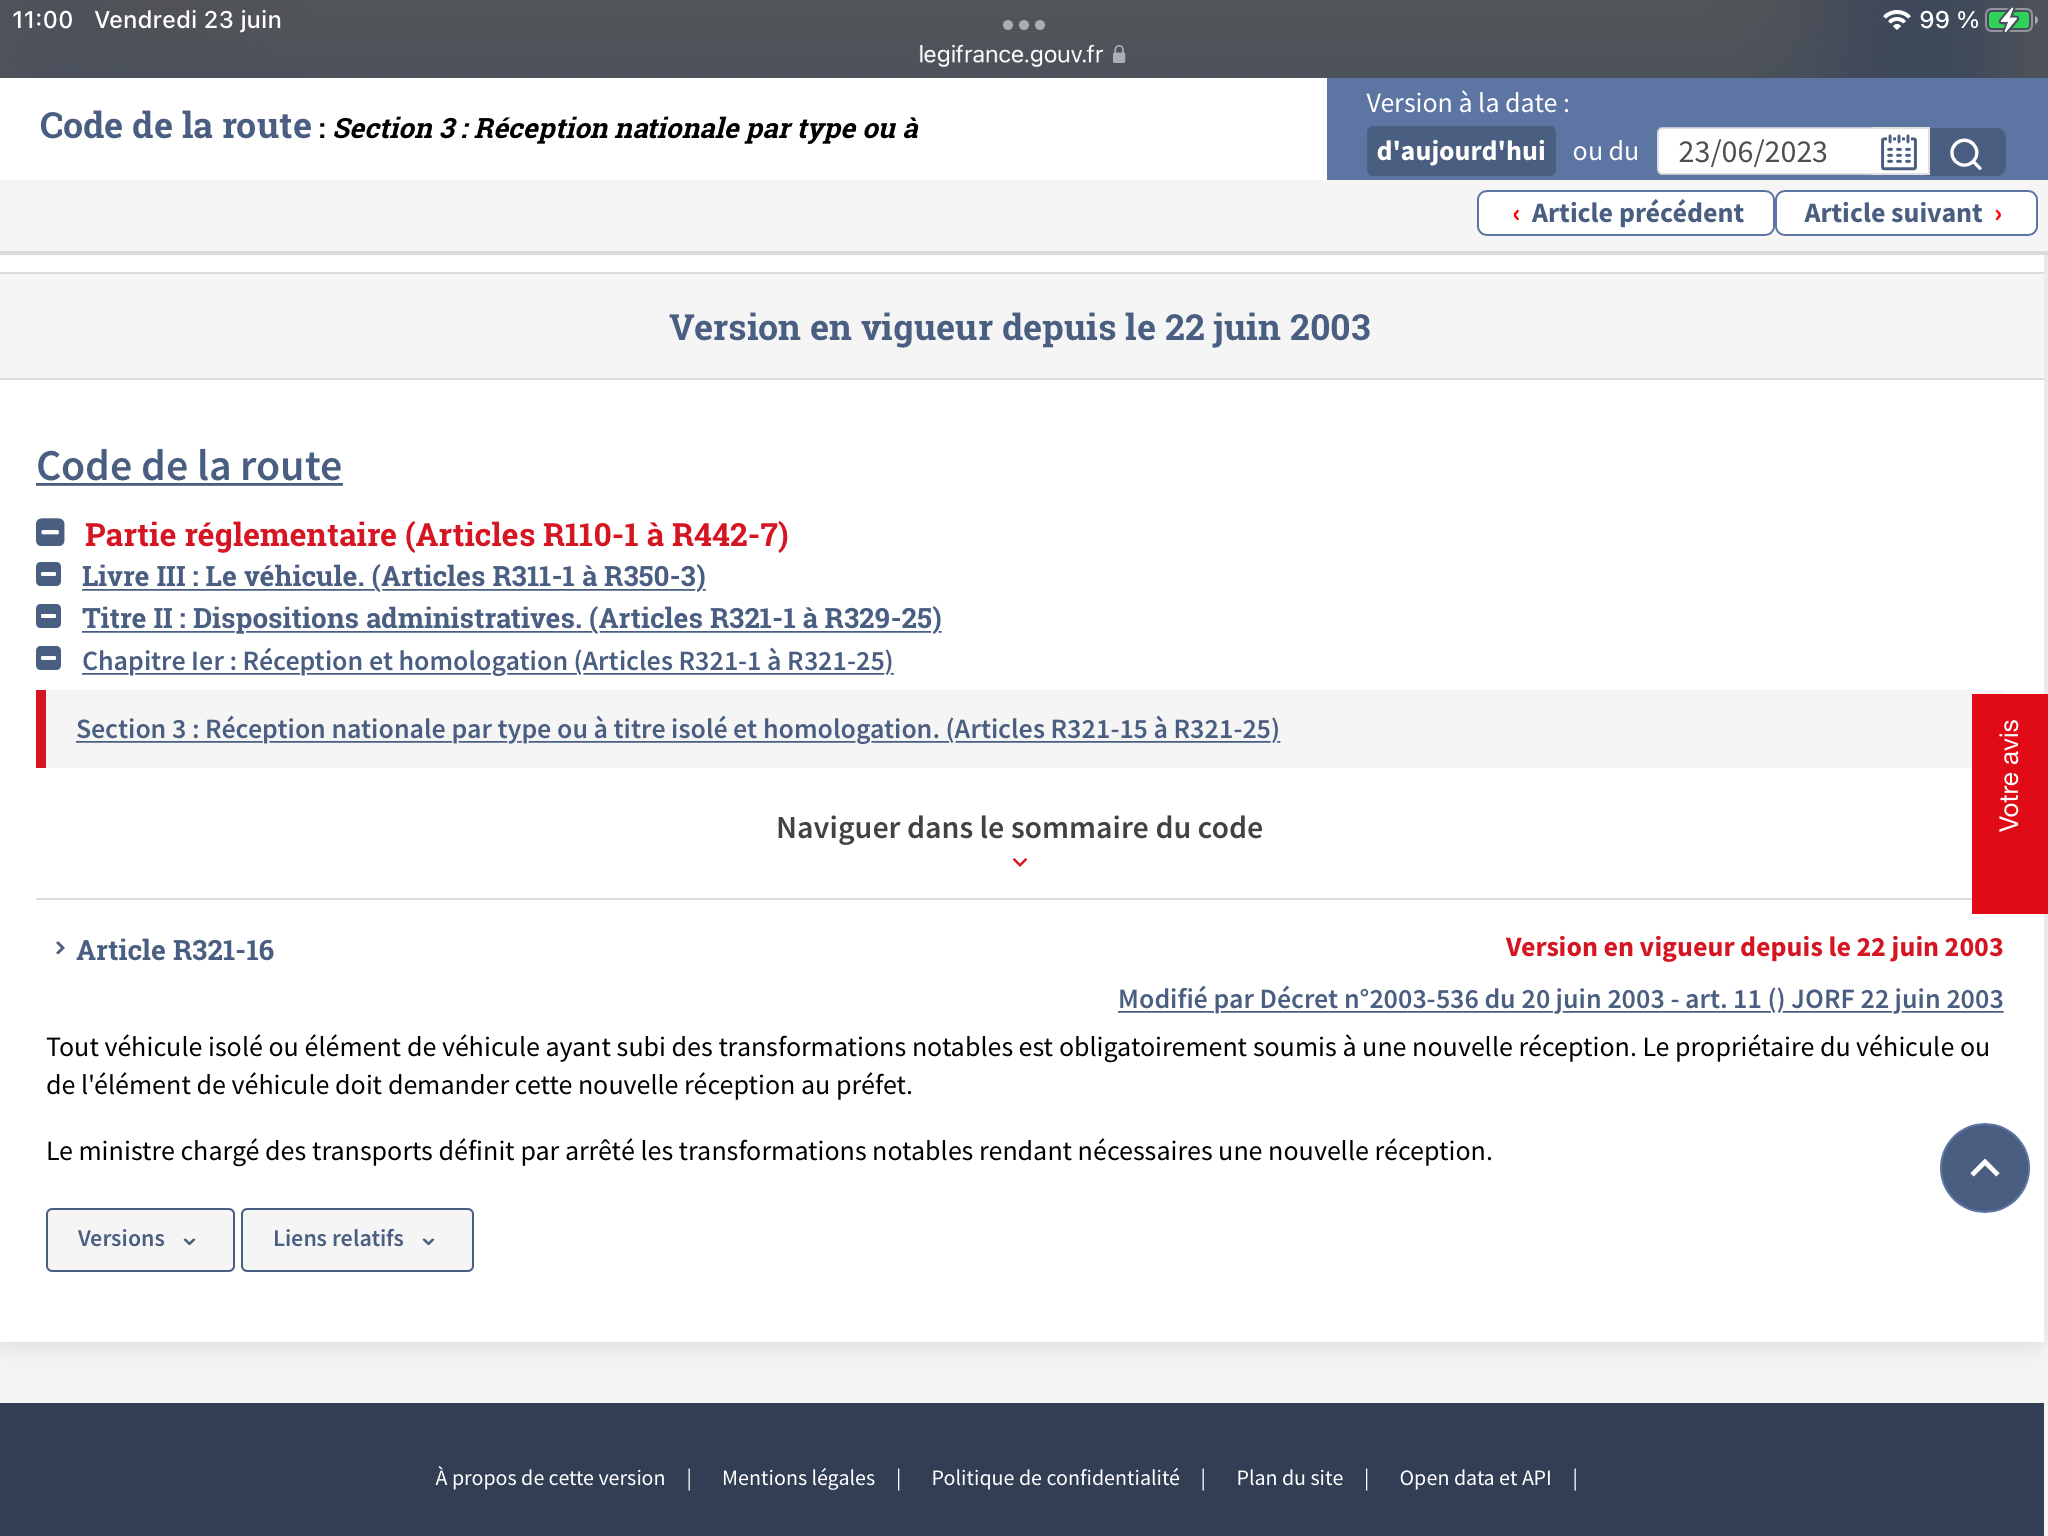Image resolution: width=2048 pixels, height=1536 pixels.
Task: Tap the scroll-to-top arrow button
Action: pyautogui.click(x=1984, y=1168)
